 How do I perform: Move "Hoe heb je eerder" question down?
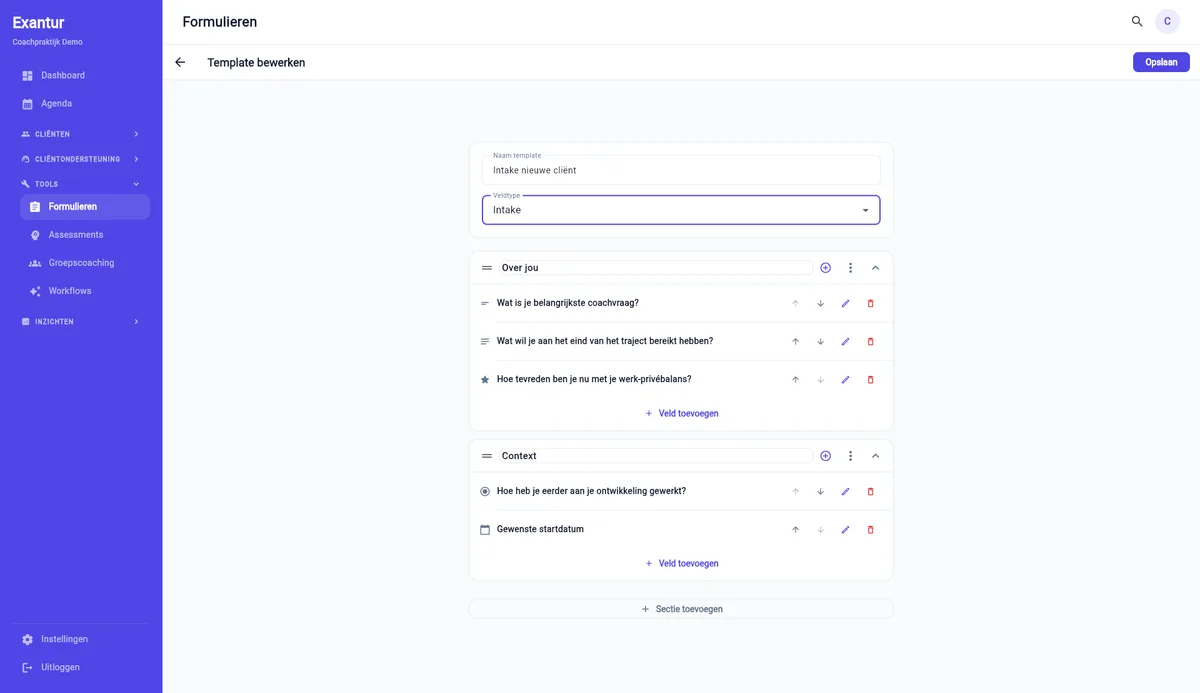(x=820, y=492)
